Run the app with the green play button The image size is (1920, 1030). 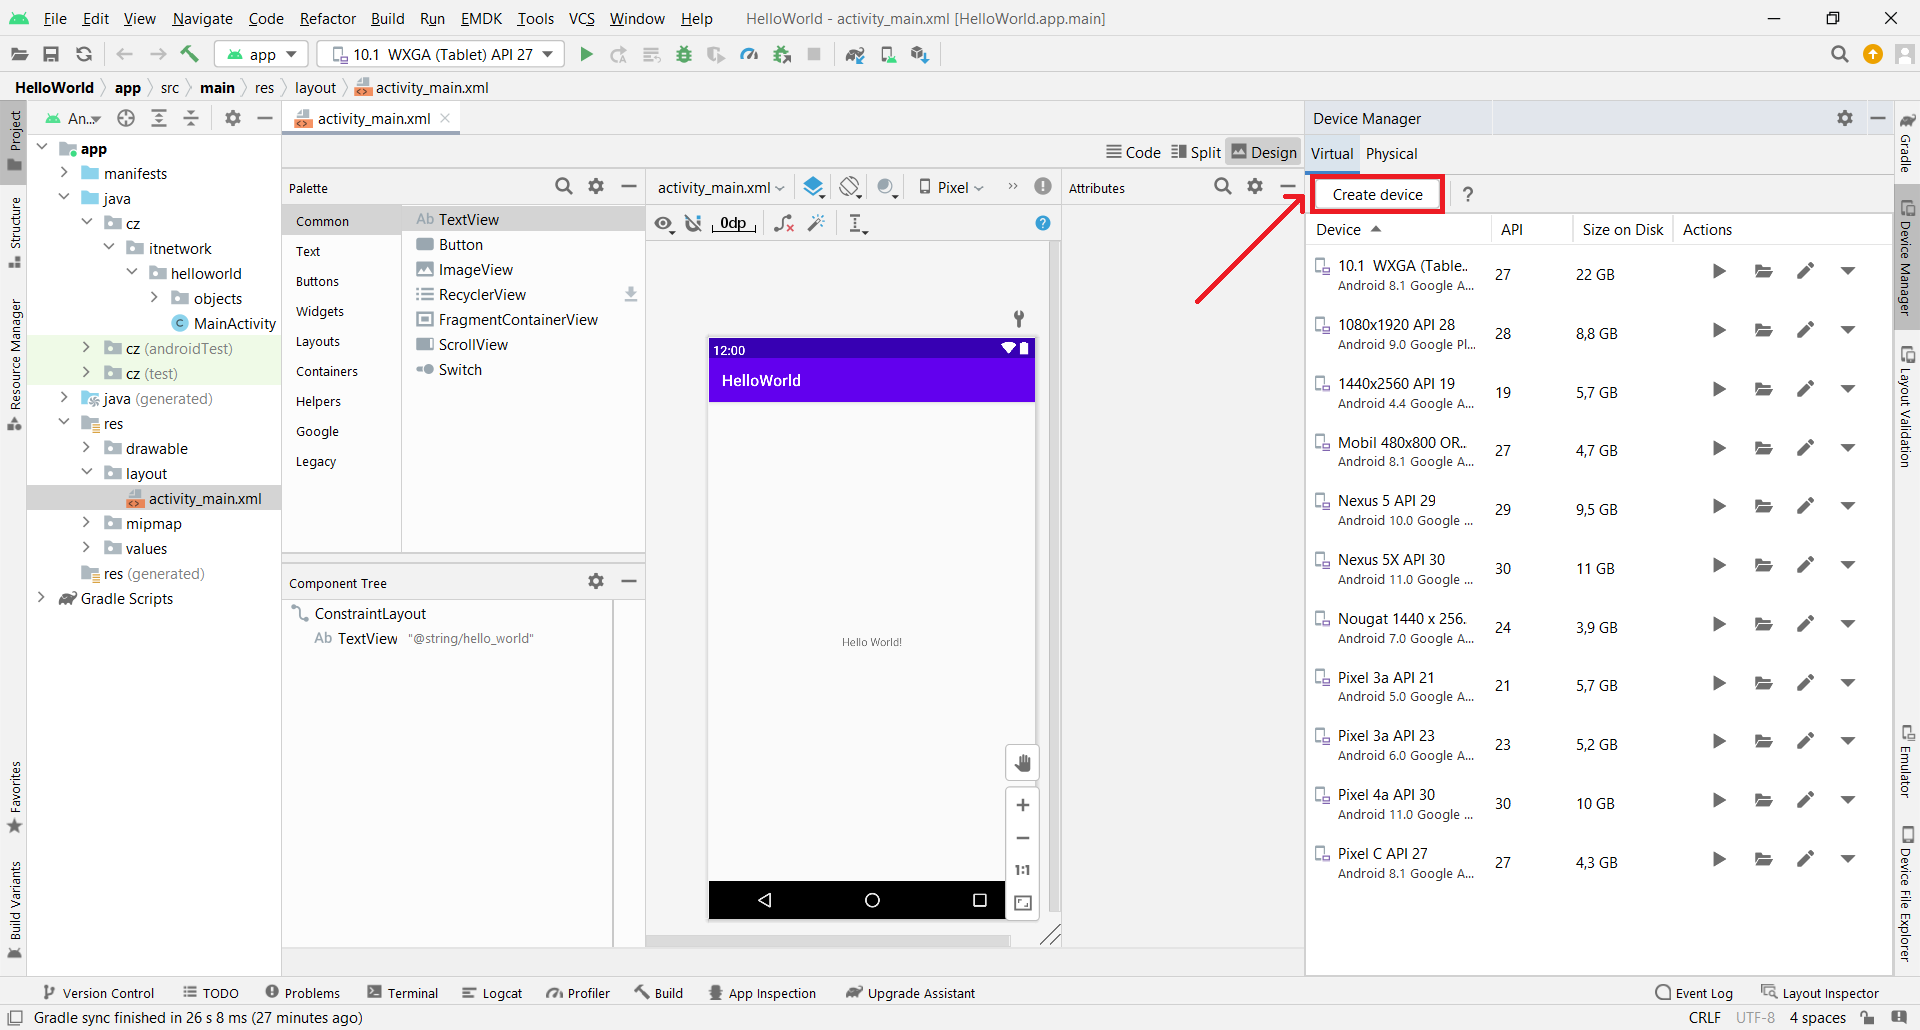pyautogui.click(x=586, y=54)
